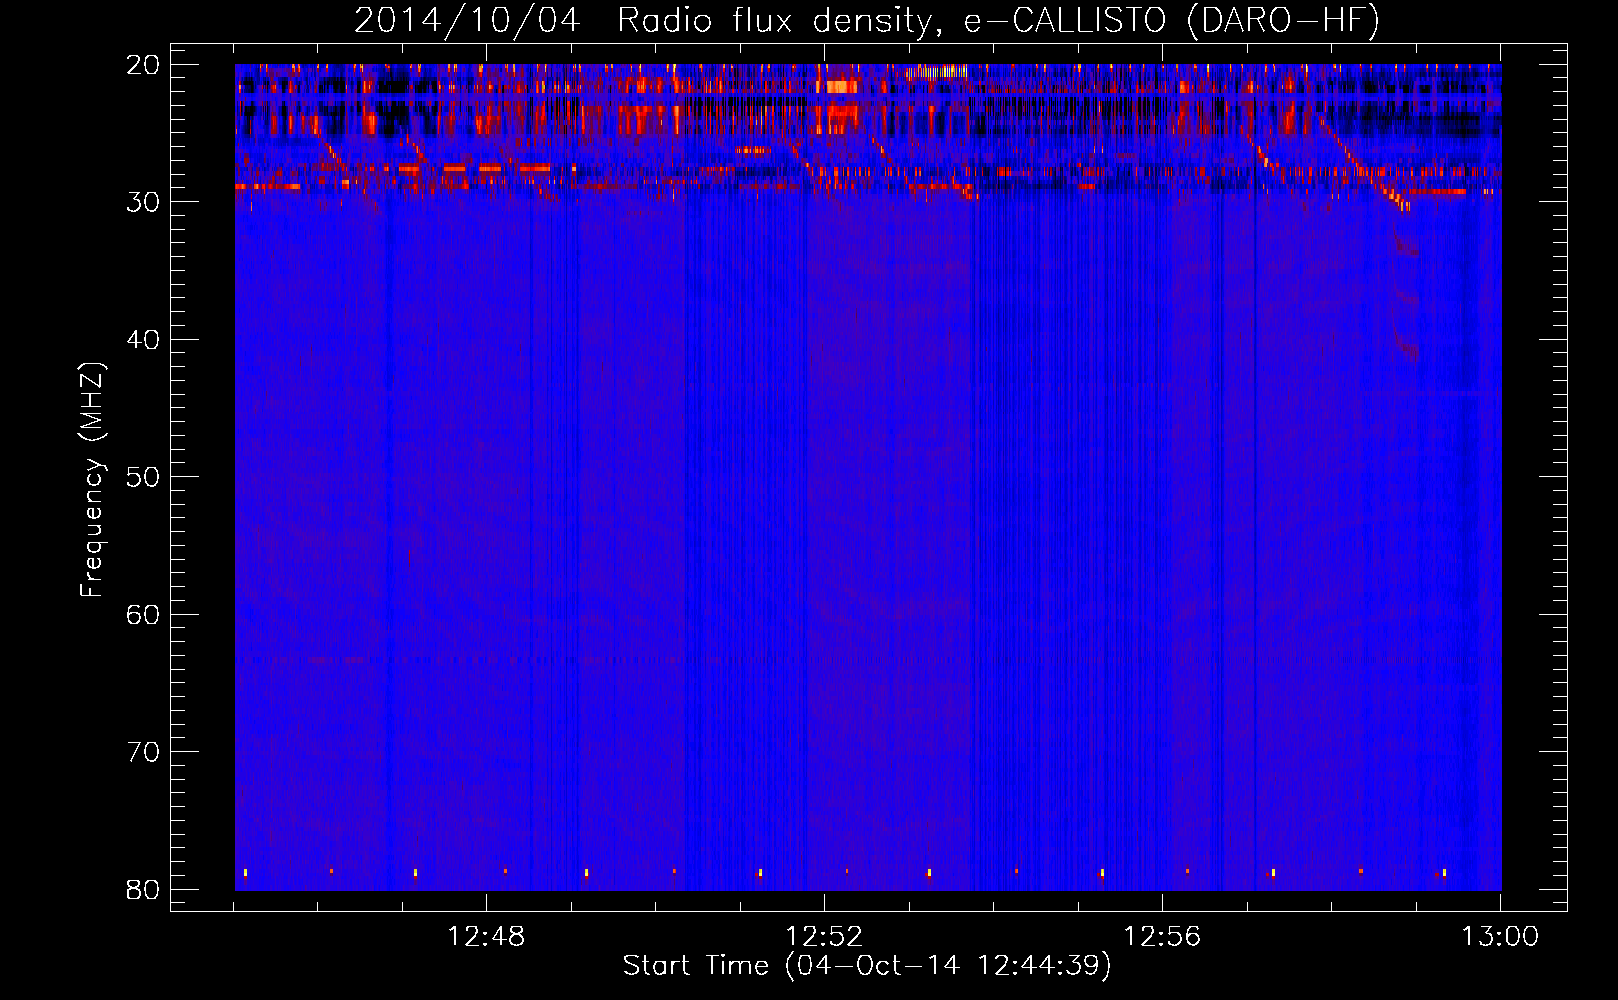The image size is (1618, 1000).
Task: Select the 'Frequency (MHZ)' axis label
Action: [x=92, y=480]
